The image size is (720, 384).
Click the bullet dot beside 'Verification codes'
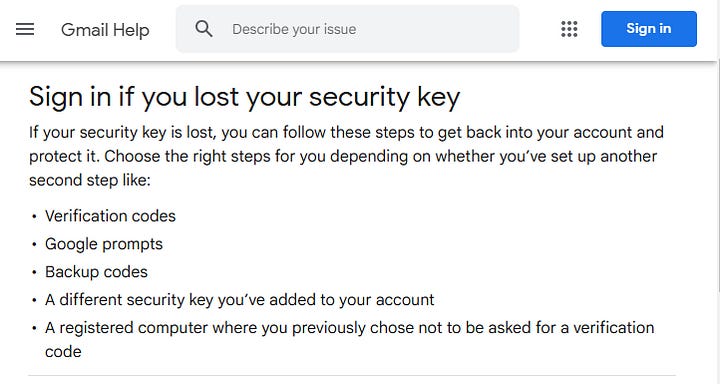click(x=34, y=216)
